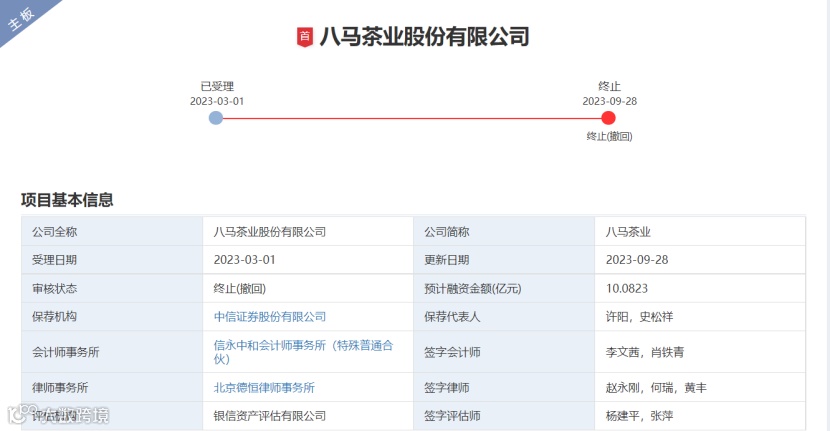Click the 八马茶业股份有限公司 page title
Screen dimensions: 830x431
pos(425,37)
